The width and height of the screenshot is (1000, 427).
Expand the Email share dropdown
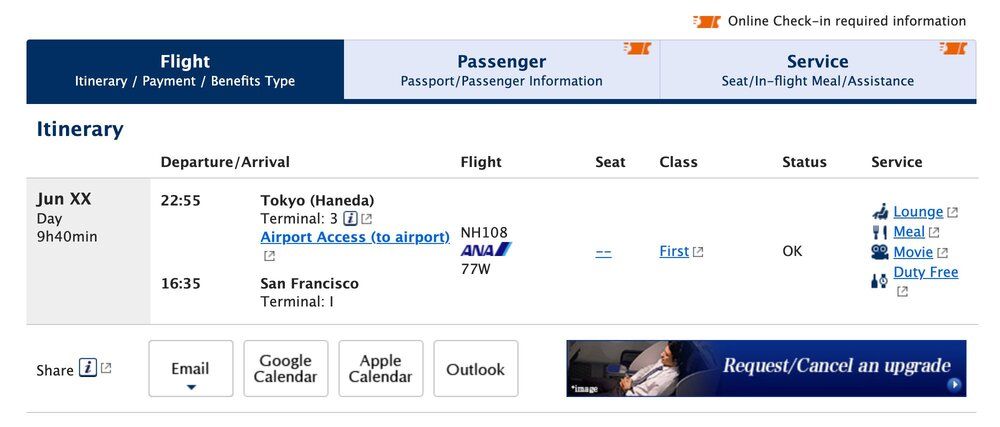(x=190, y=369)
